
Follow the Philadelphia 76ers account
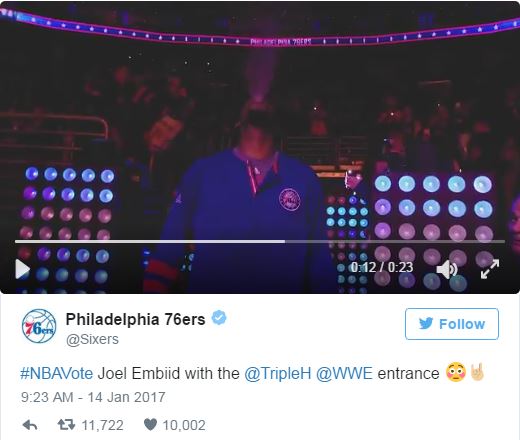(x=452, y=324)
